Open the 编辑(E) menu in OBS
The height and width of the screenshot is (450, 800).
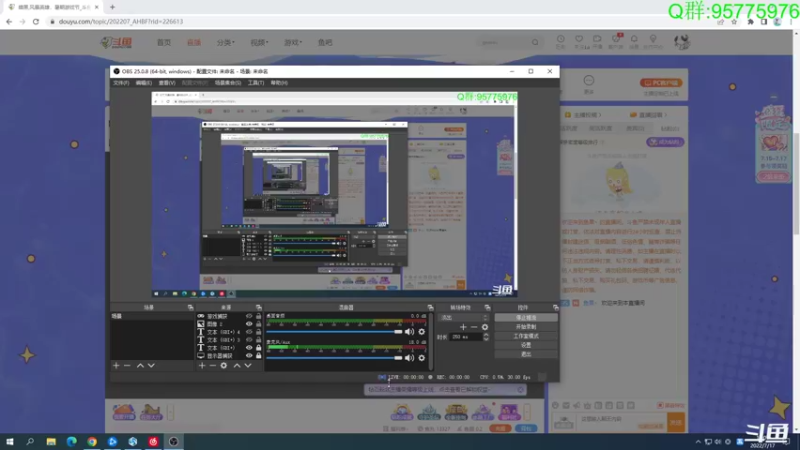tap(143, 83)
